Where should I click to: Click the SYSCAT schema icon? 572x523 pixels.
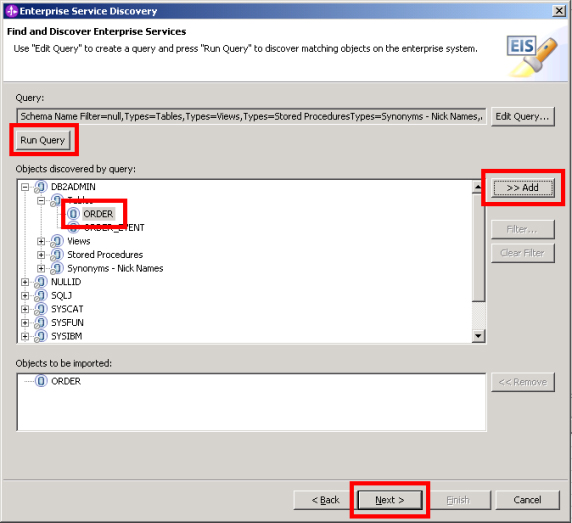(x=40, y=309)
